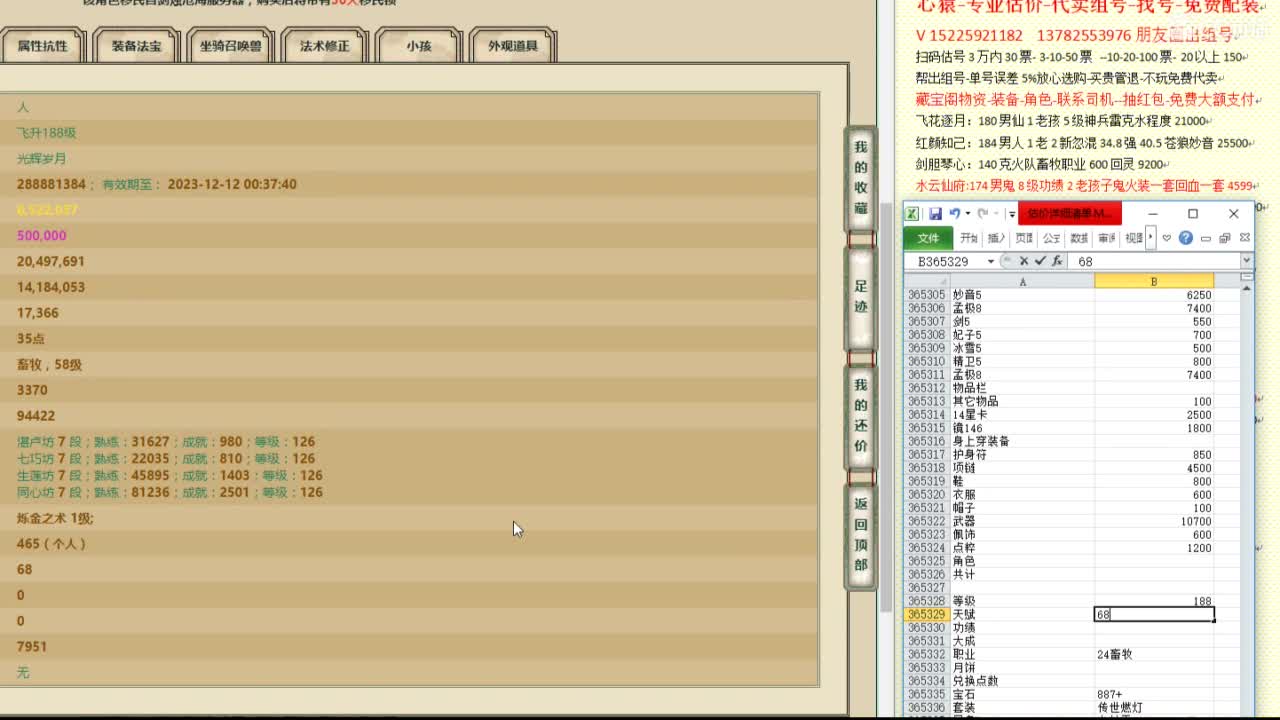This screenshot has width=1280, height=720.
Task: Click the cell labeled 身上穿装备
Action: point(1022,441)
